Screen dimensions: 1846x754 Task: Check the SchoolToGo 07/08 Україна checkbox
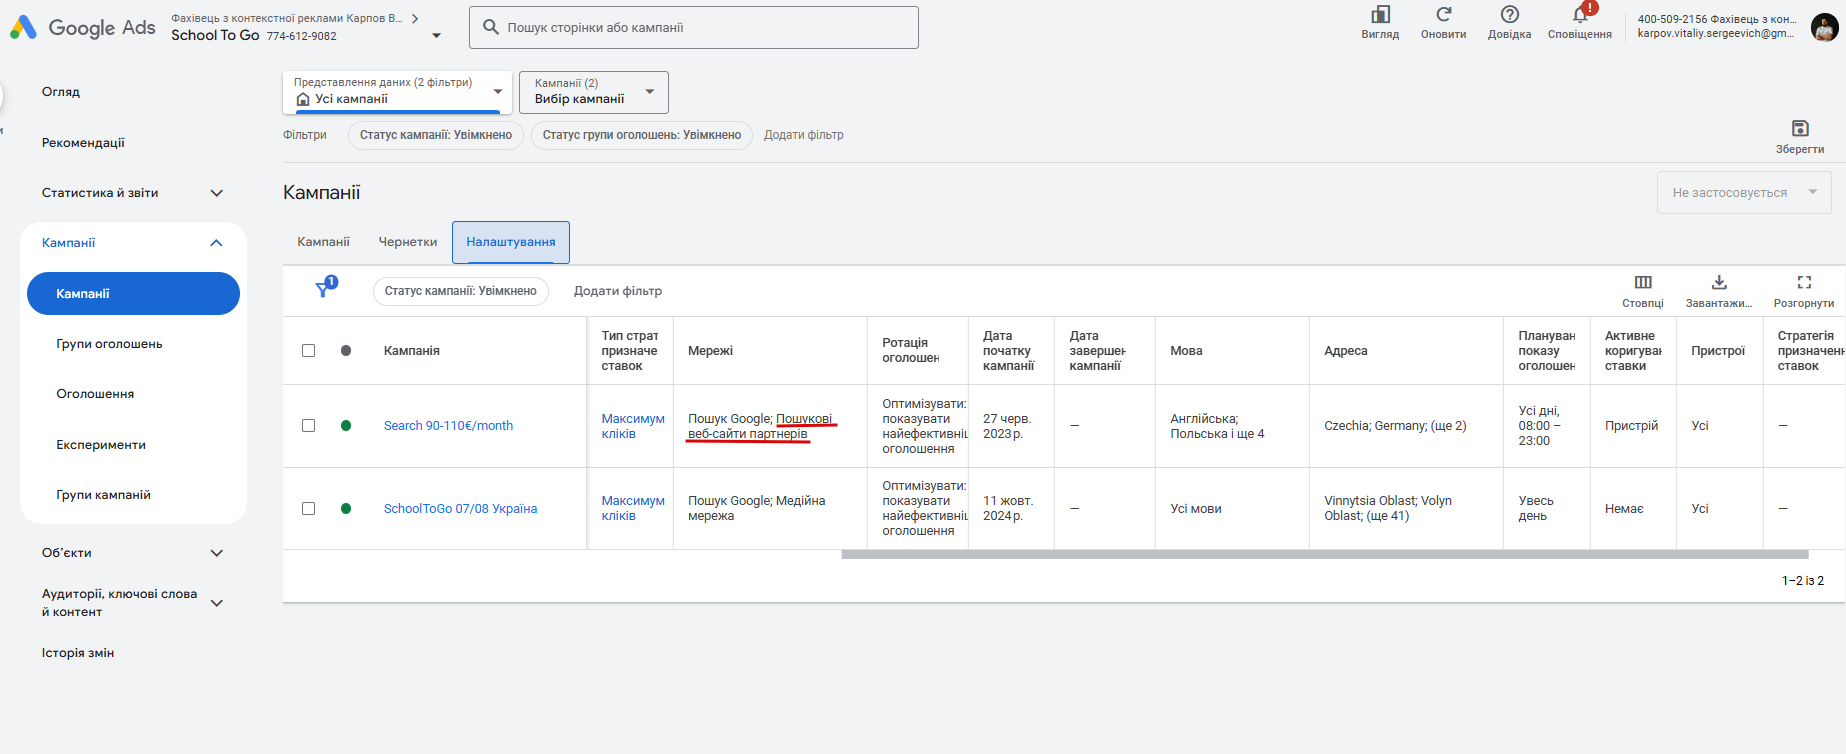(x=308, y=509)
